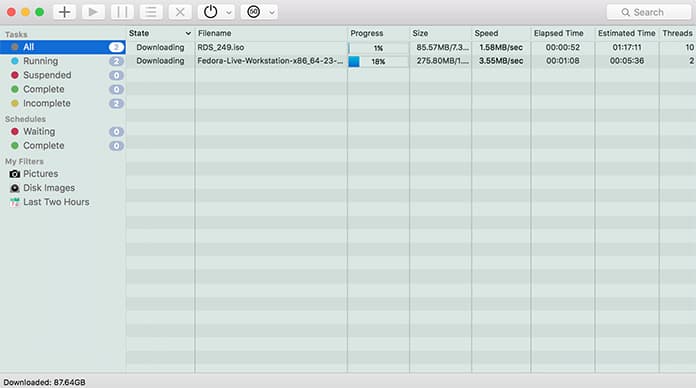Open dropdown arrow beside power icon

point(229,12)
